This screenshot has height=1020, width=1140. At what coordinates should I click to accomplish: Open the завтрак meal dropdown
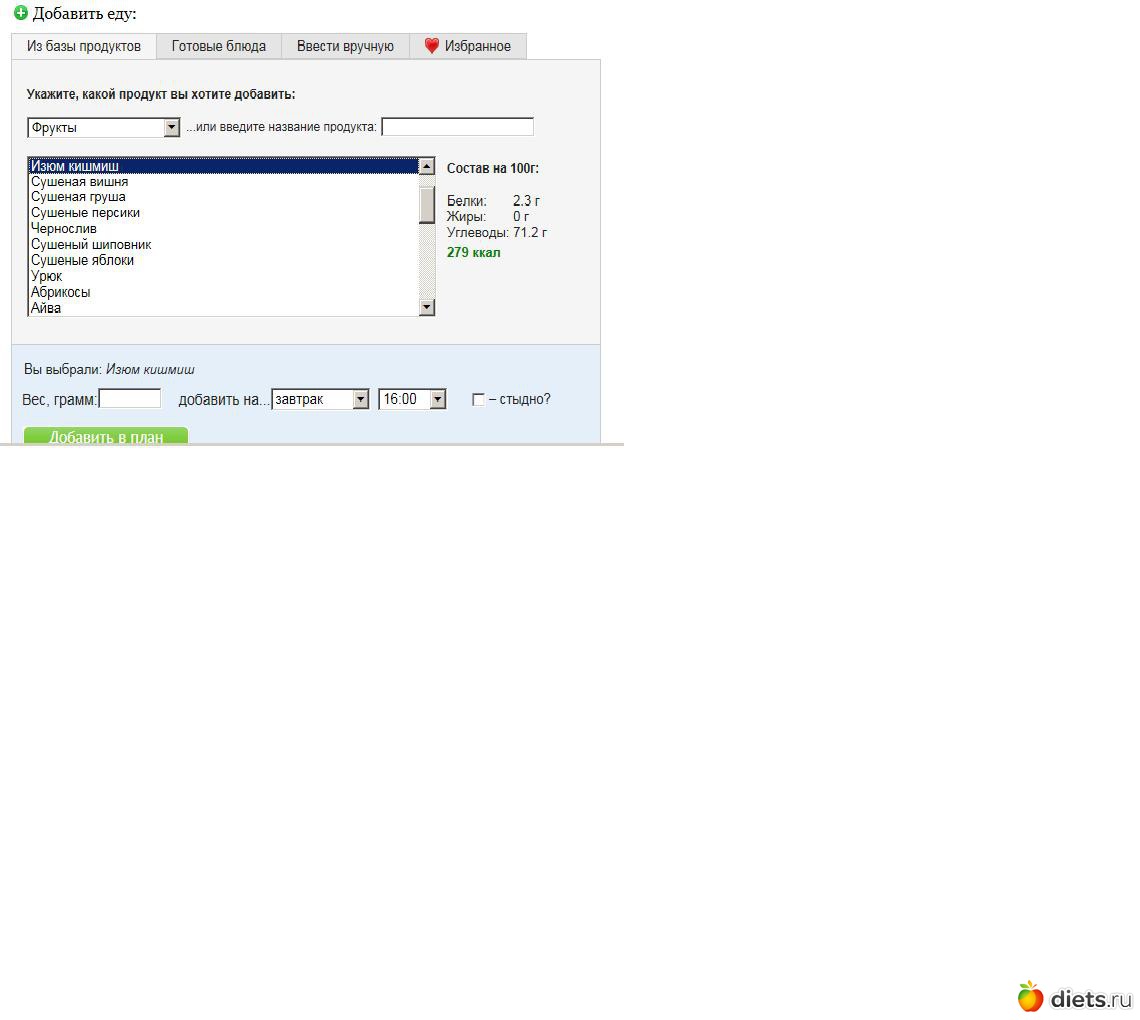360,399
